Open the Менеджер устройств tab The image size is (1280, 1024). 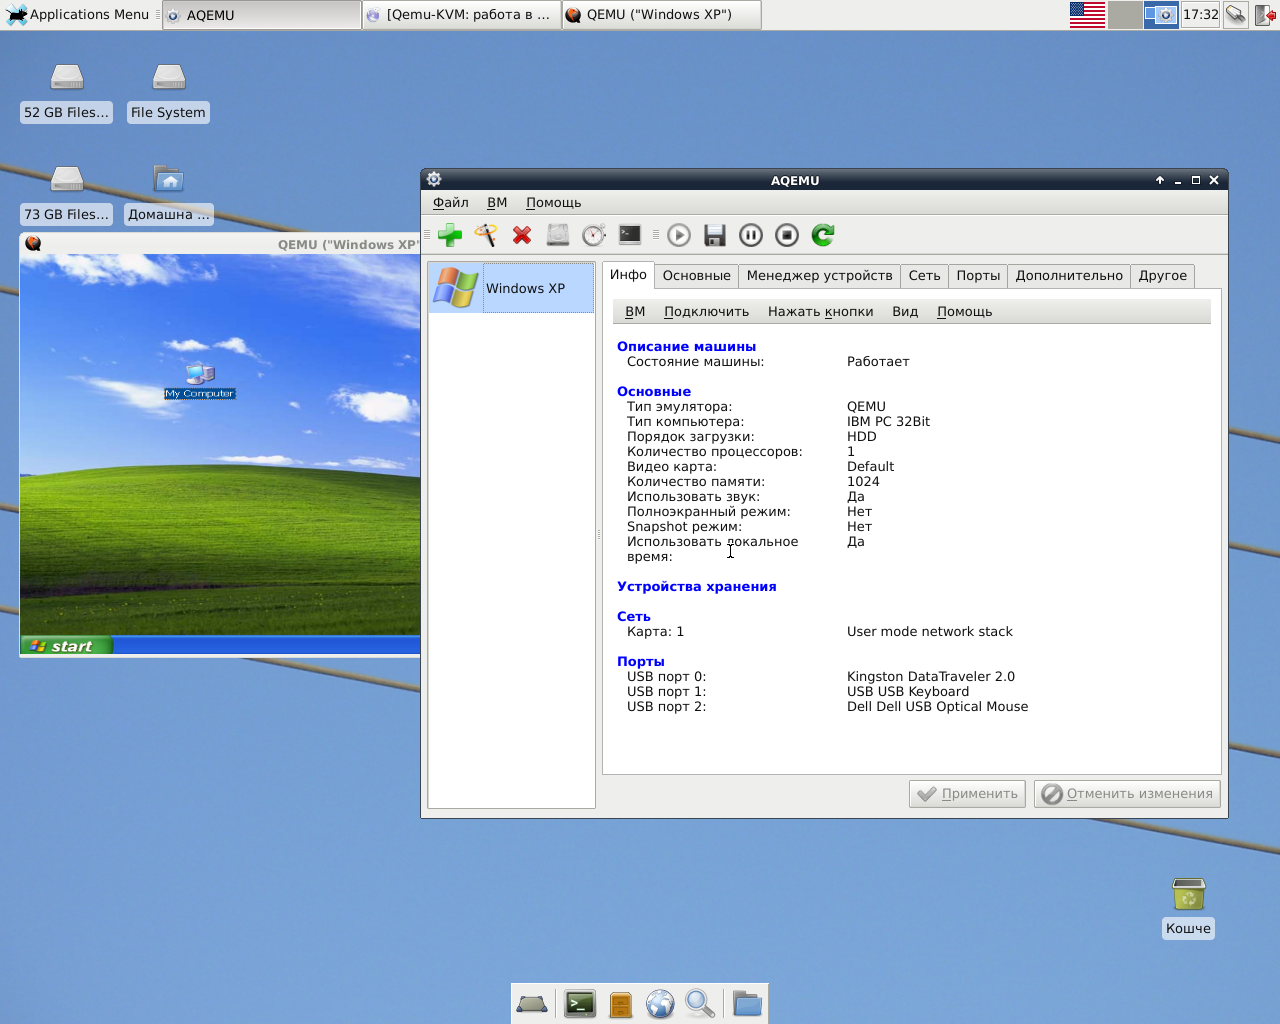click(x=819, y=276)
